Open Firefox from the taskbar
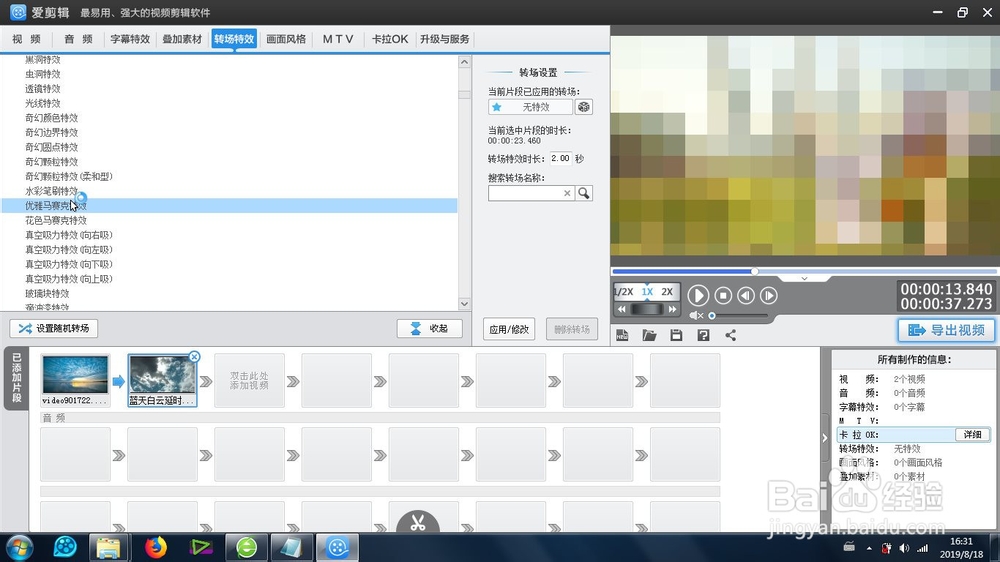 pyautogui.click(x=155, y=547)
